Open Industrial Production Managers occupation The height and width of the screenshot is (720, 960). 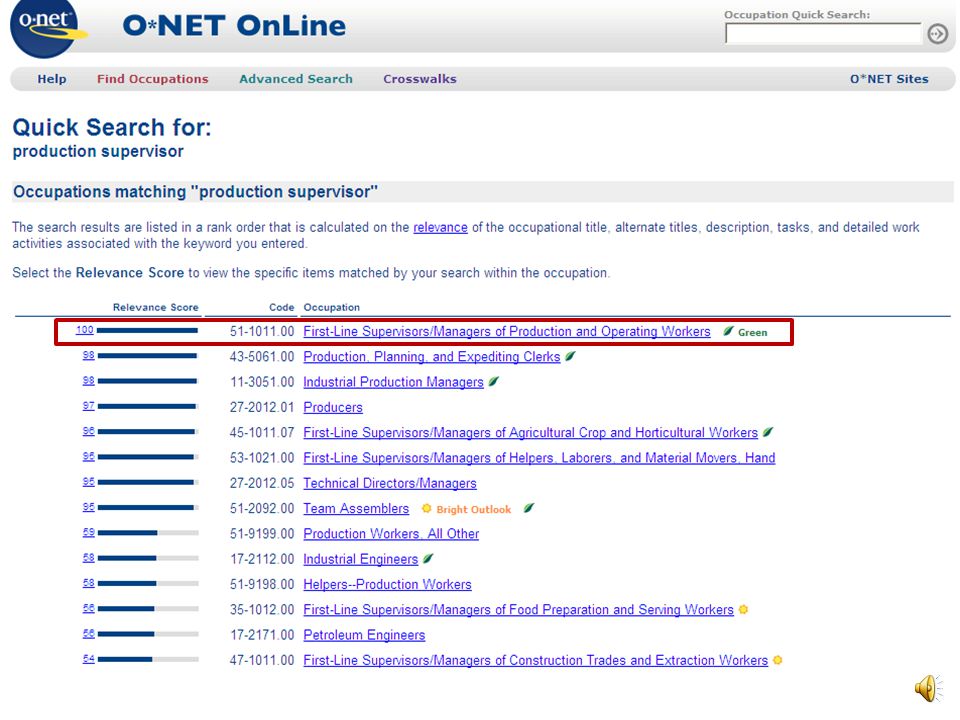click(393, 382)
